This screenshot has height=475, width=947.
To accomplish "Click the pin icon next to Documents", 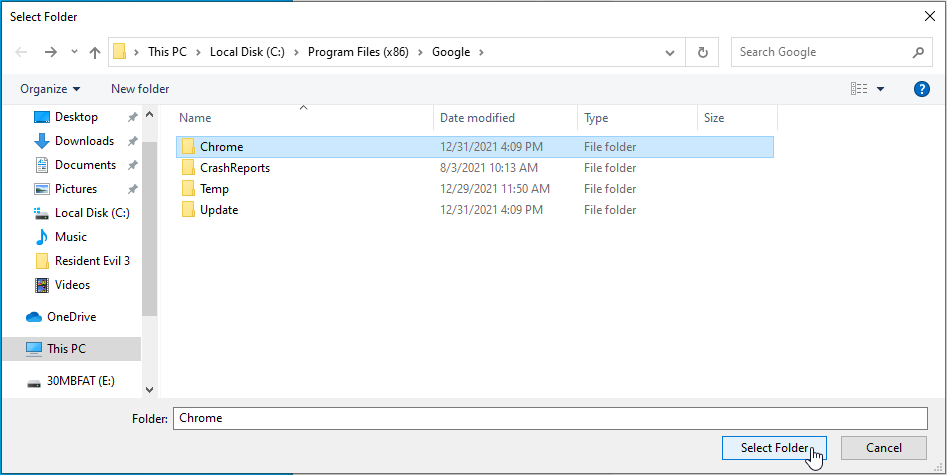I will pyautogui.click(x=132, y=165).
